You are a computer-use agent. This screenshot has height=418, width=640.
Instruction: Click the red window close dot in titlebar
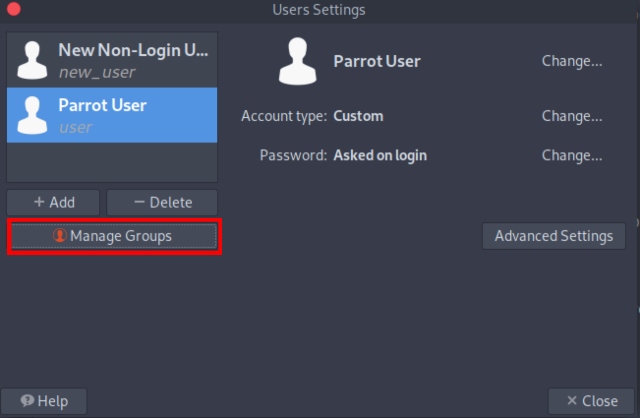(x=14, y=10)
